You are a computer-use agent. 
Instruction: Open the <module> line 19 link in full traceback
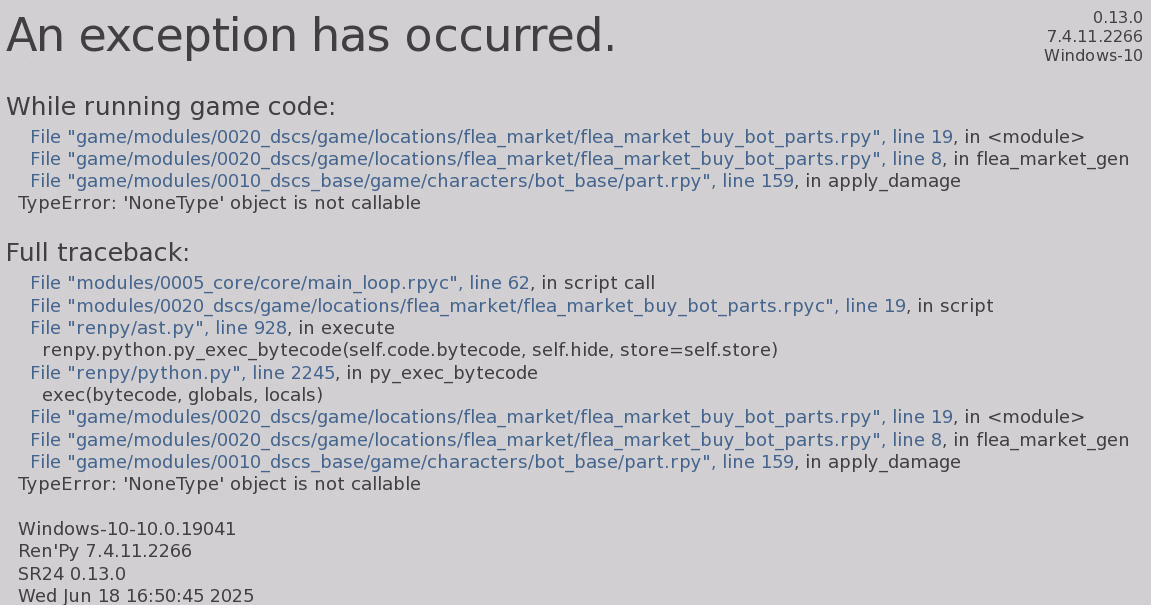click(490, 417)
